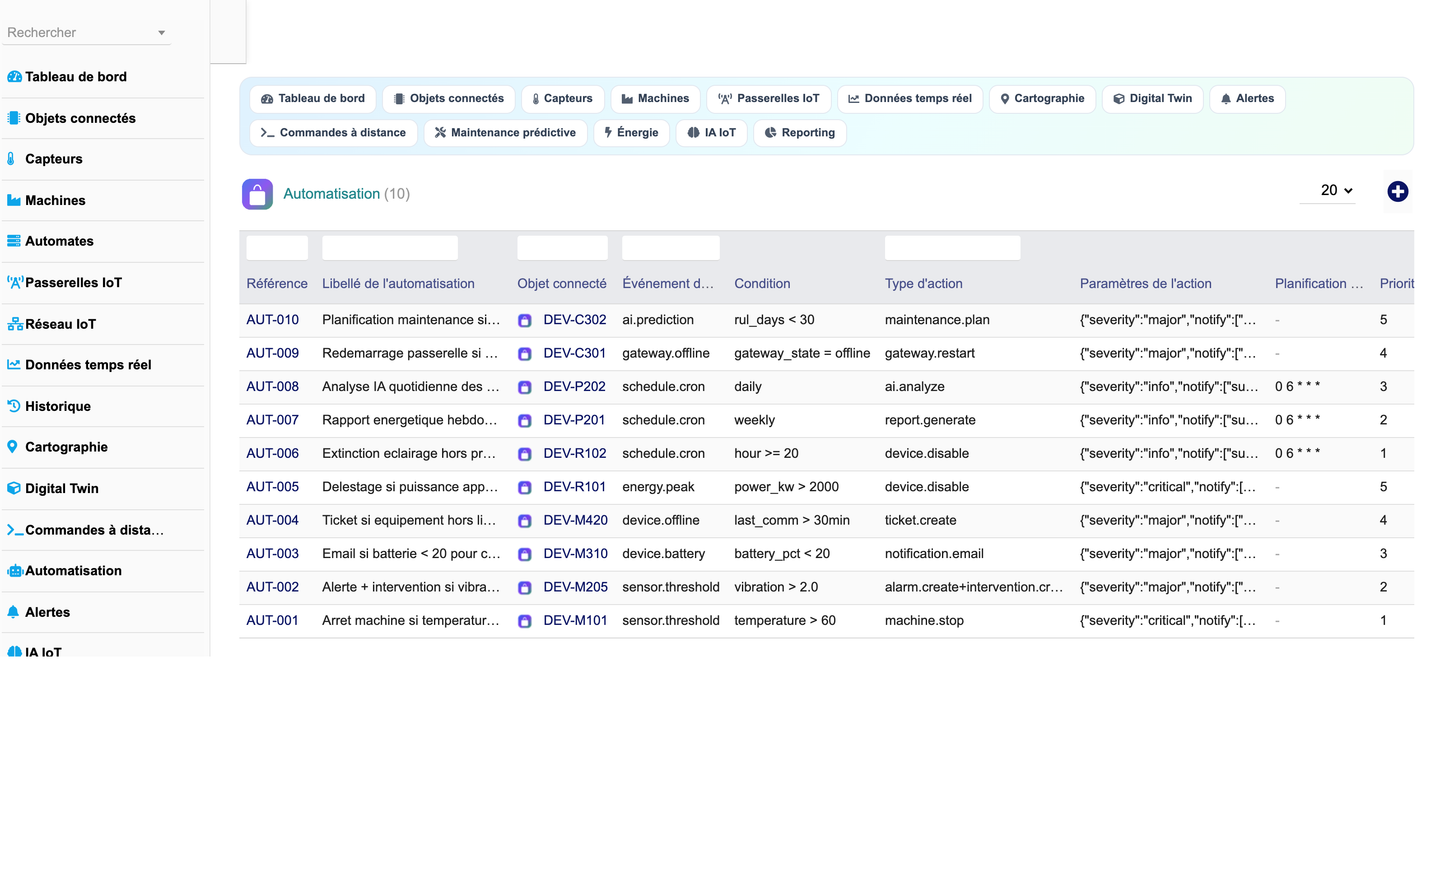Open the IA IoT top tab
Image resolution: width=1445 pixels, height=894 pixels.
(712, 133)
